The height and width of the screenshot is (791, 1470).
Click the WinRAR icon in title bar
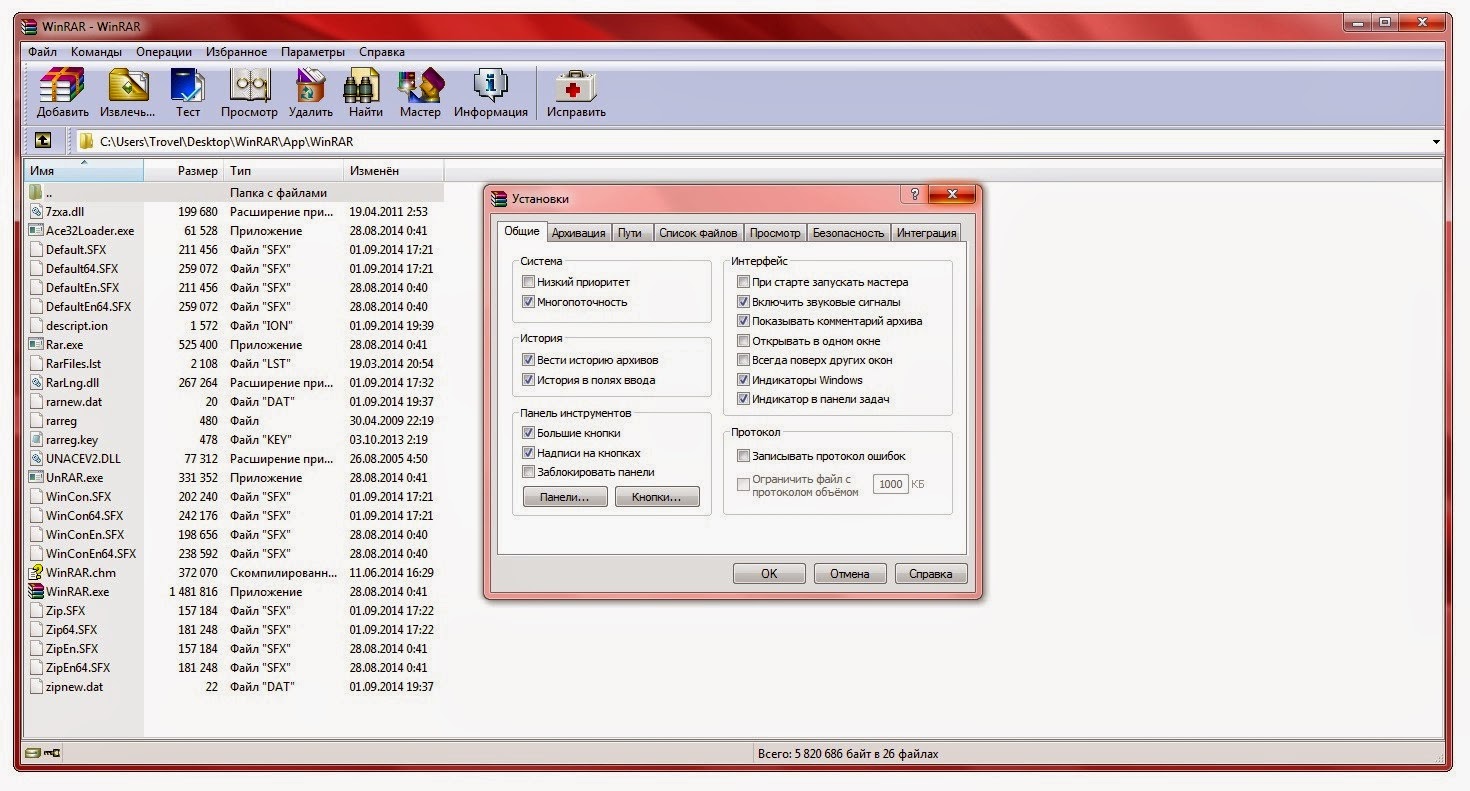pyautogui.click(x=30, y=26)
